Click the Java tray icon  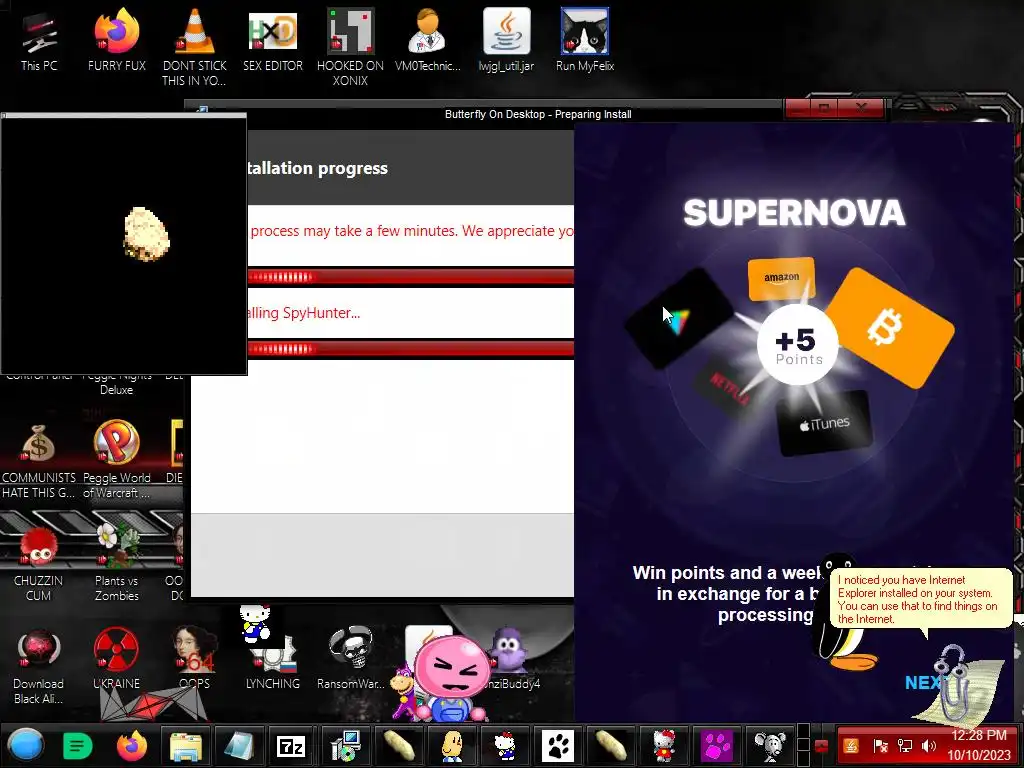[x=852, y=746]
